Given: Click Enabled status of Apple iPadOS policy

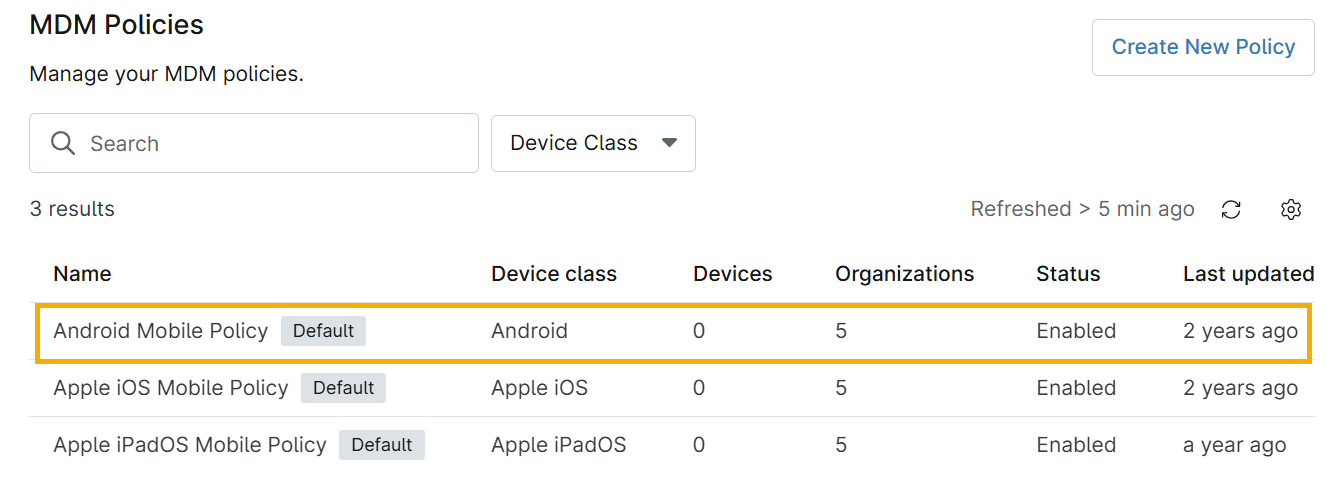Looking at the screenshot, I should [x=1076, y=445].
